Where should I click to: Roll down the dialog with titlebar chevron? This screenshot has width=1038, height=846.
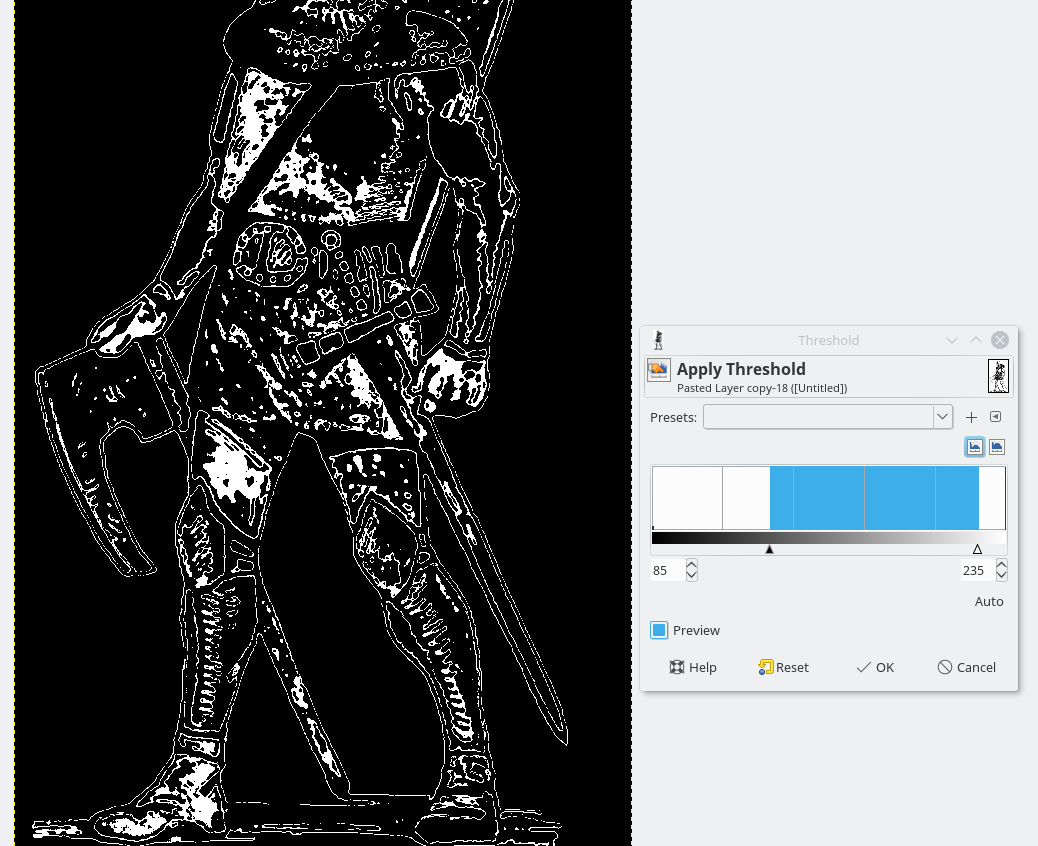click(x=952, y=340)
